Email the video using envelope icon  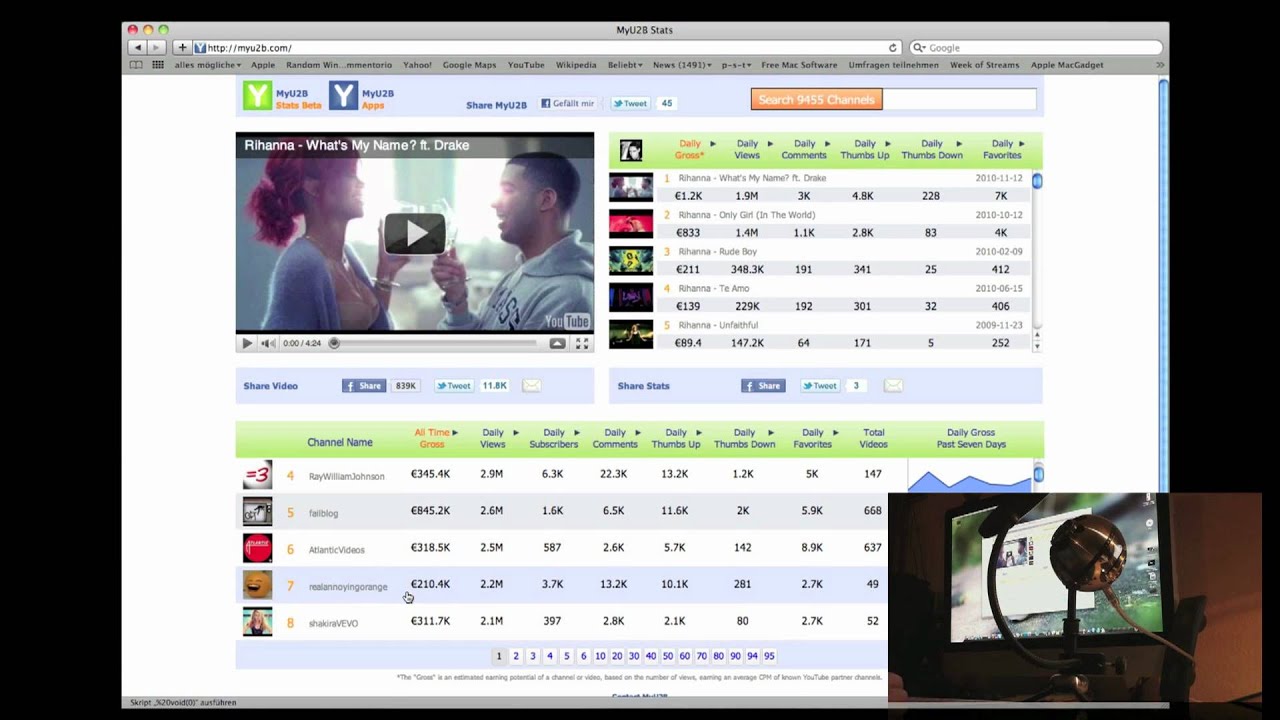click(x=532, y=385)
